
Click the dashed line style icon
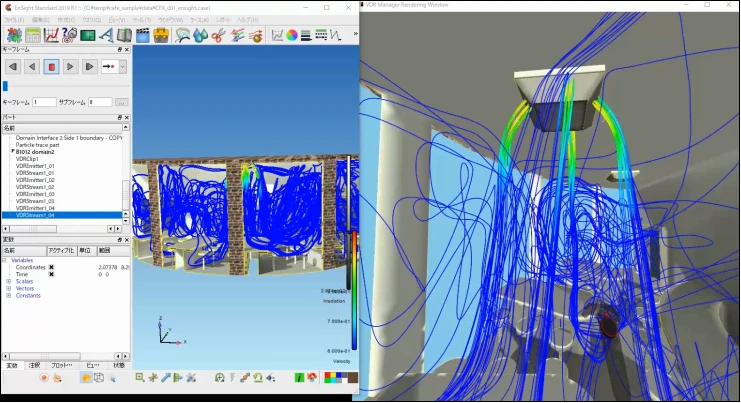[x=321, y=35]
